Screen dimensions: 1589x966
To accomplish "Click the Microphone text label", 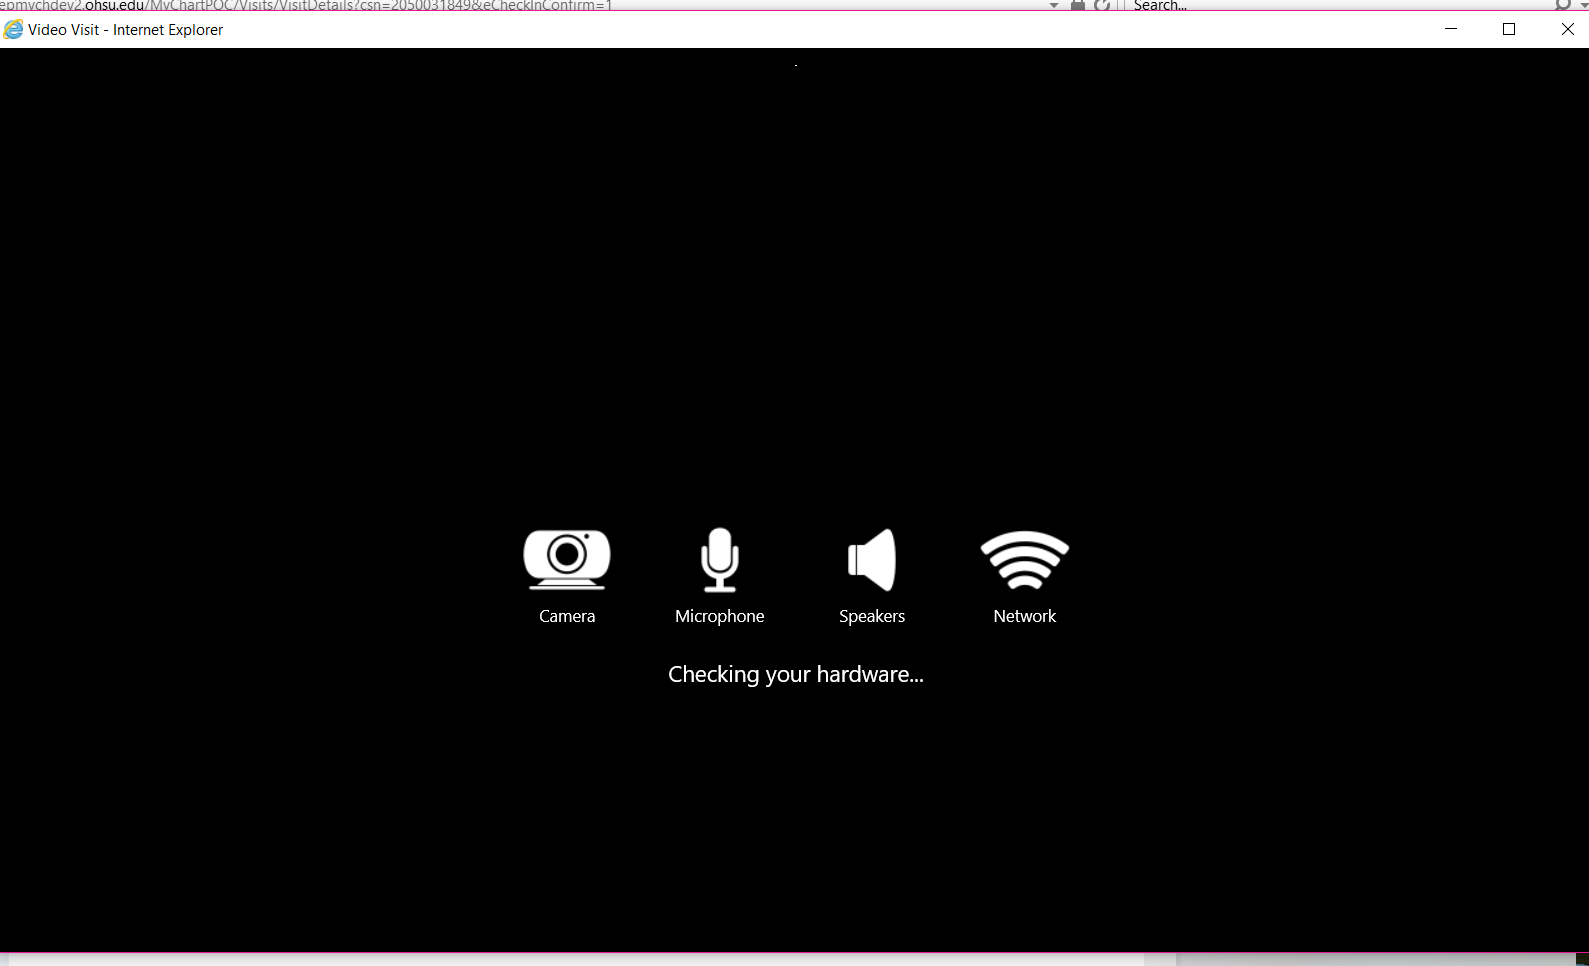I will pos(719,617).
